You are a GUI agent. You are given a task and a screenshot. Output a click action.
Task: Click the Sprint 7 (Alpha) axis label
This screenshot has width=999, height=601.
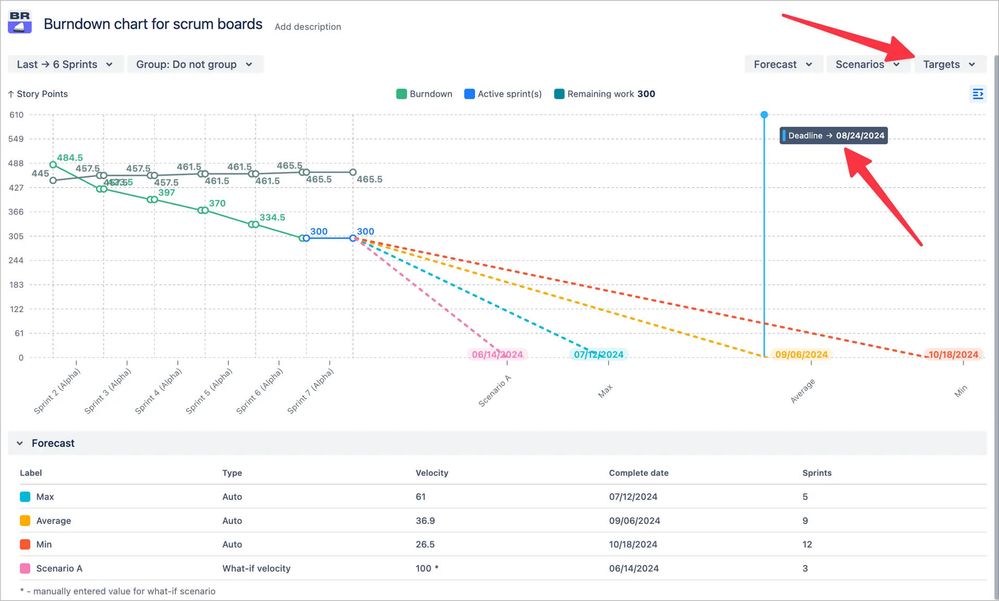(310, 390)
